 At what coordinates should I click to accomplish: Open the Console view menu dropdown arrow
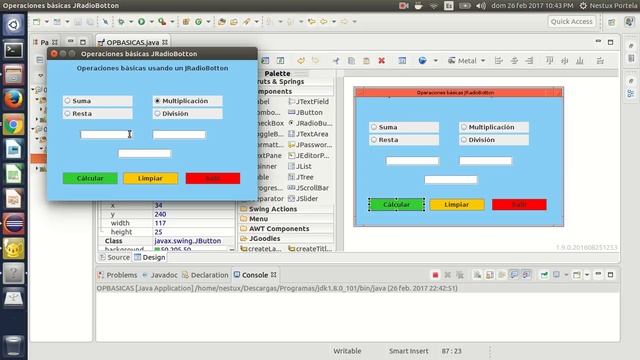[x=587, y=275]
